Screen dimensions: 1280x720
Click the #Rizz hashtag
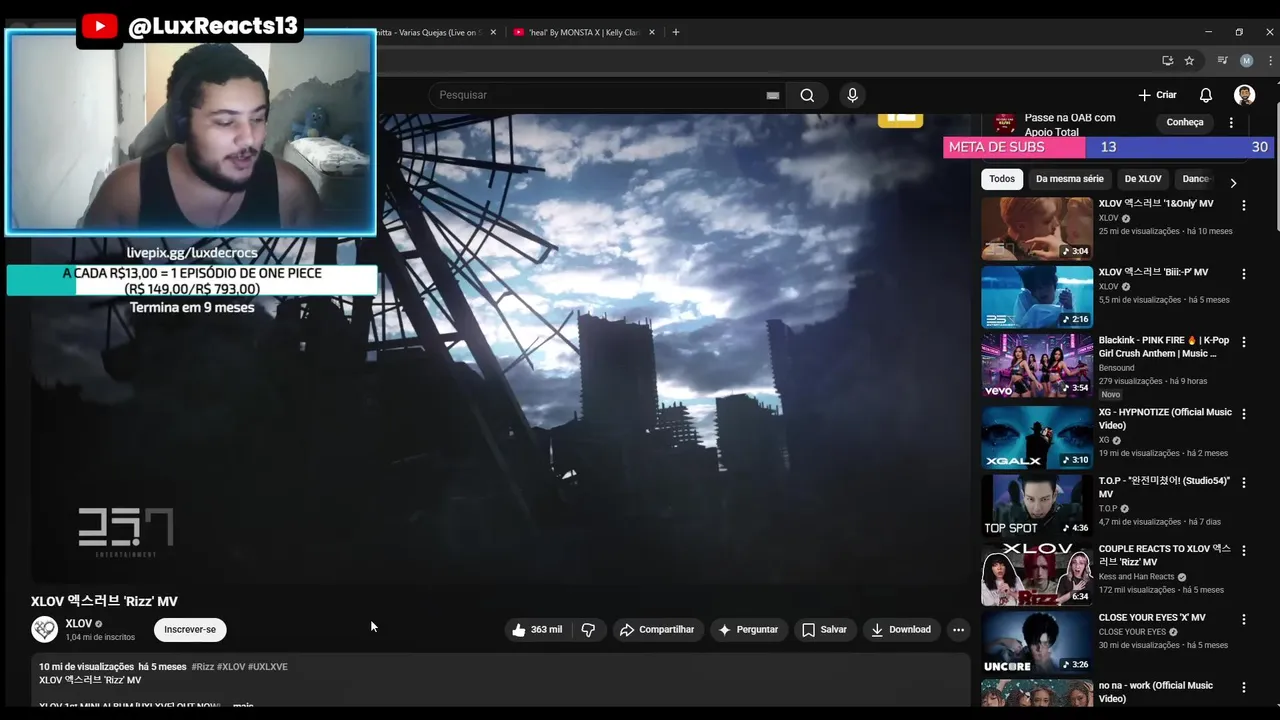point(203,667)
